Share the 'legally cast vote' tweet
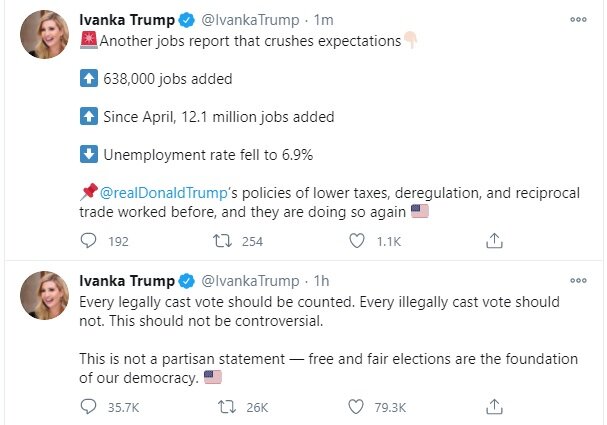The height and width of the screenshot is (425, 607). (493, 406)
